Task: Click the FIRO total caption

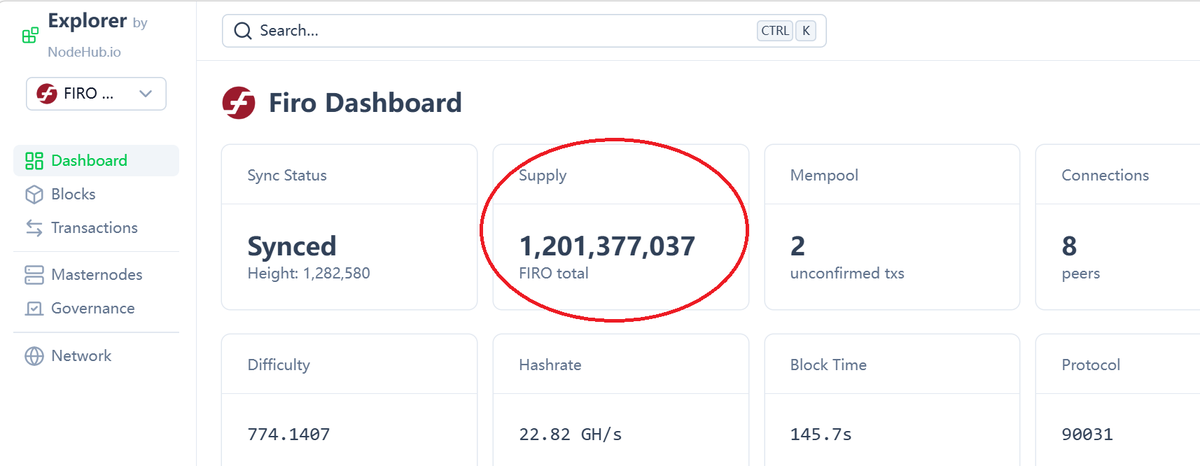Action: pyautogui.click(x=554, y=273)
